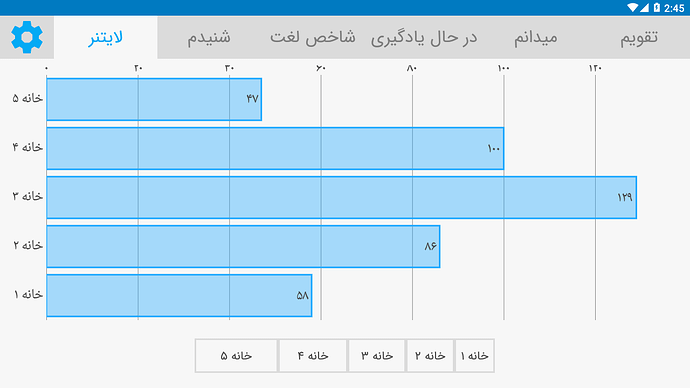The image size is (690, 388).
Task: Tap the Wi-Fi status icon
Action: [x=632, y=7]
